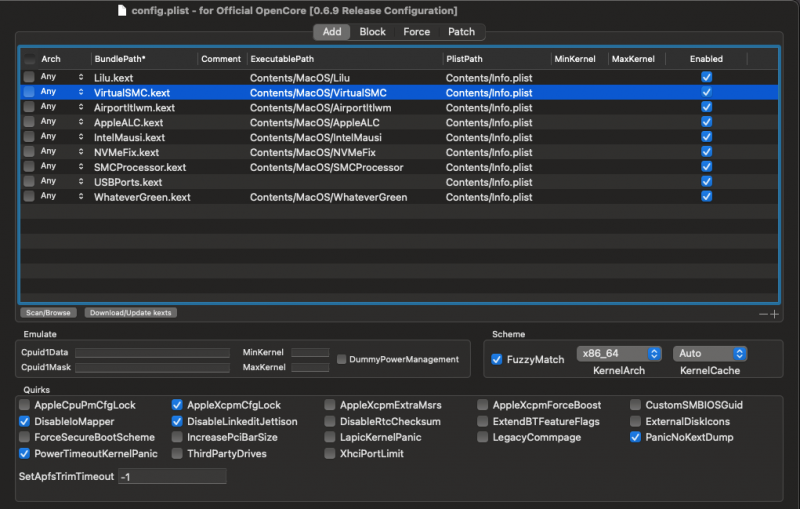Click the Scan/Browse button

coord(48,313)
